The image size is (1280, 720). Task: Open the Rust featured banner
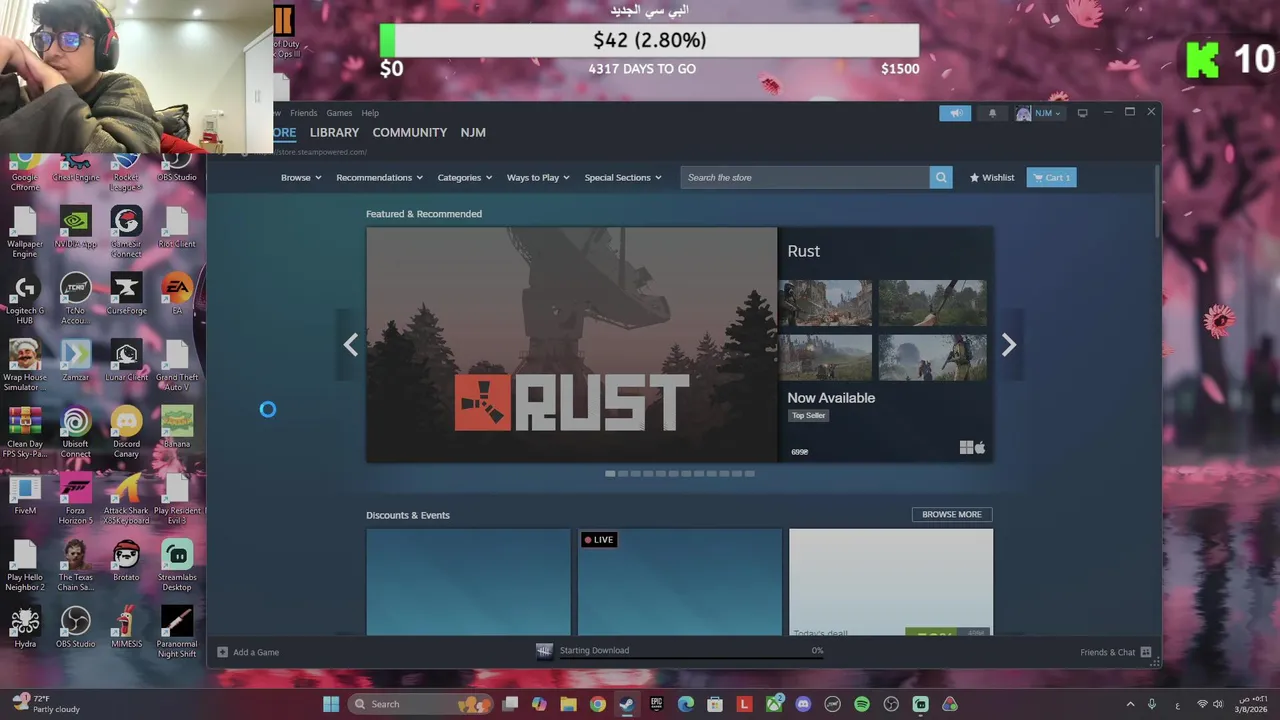571,345
